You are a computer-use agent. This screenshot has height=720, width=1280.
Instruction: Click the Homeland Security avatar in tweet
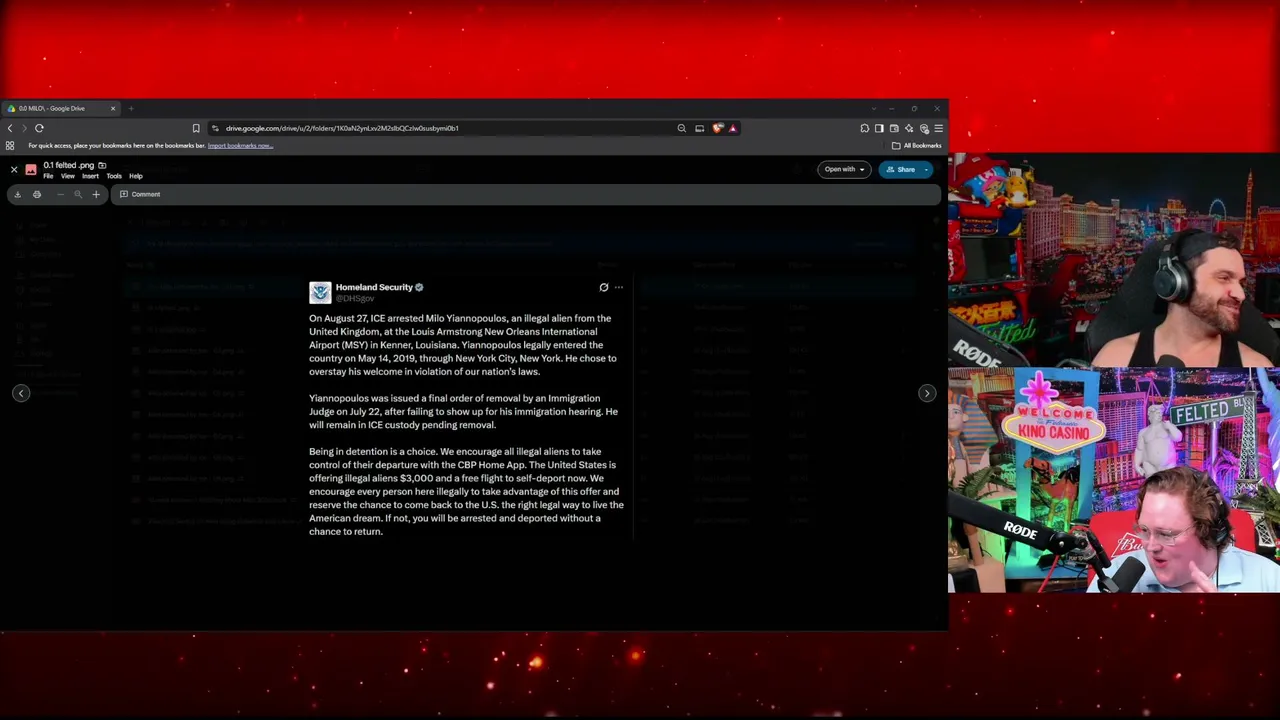[320, 292]
